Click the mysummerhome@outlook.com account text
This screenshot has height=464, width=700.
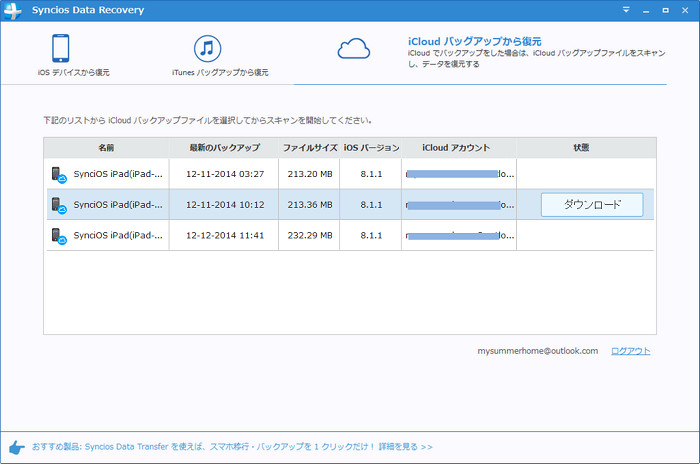pyautogui.click(x=538, y=351)
